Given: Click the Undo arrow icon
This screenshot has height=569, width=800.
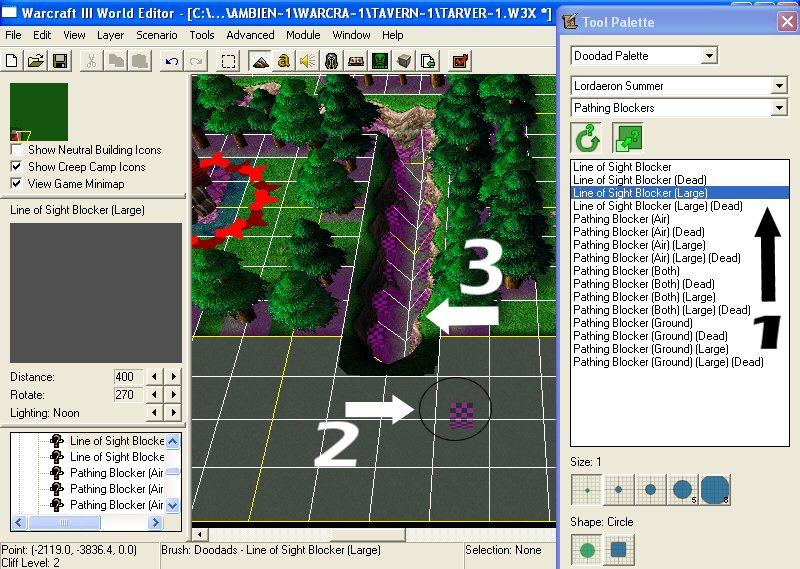Looking at the screenshot, I should 172,62.
